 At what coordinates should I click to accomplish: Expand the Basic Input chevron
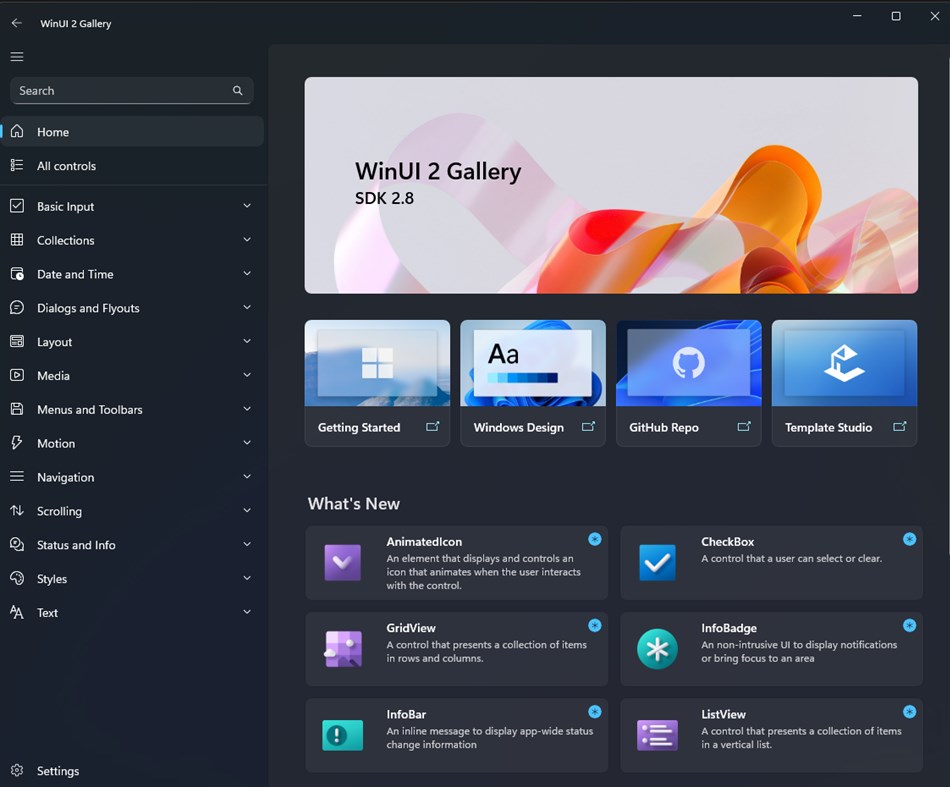click(247, 206)
